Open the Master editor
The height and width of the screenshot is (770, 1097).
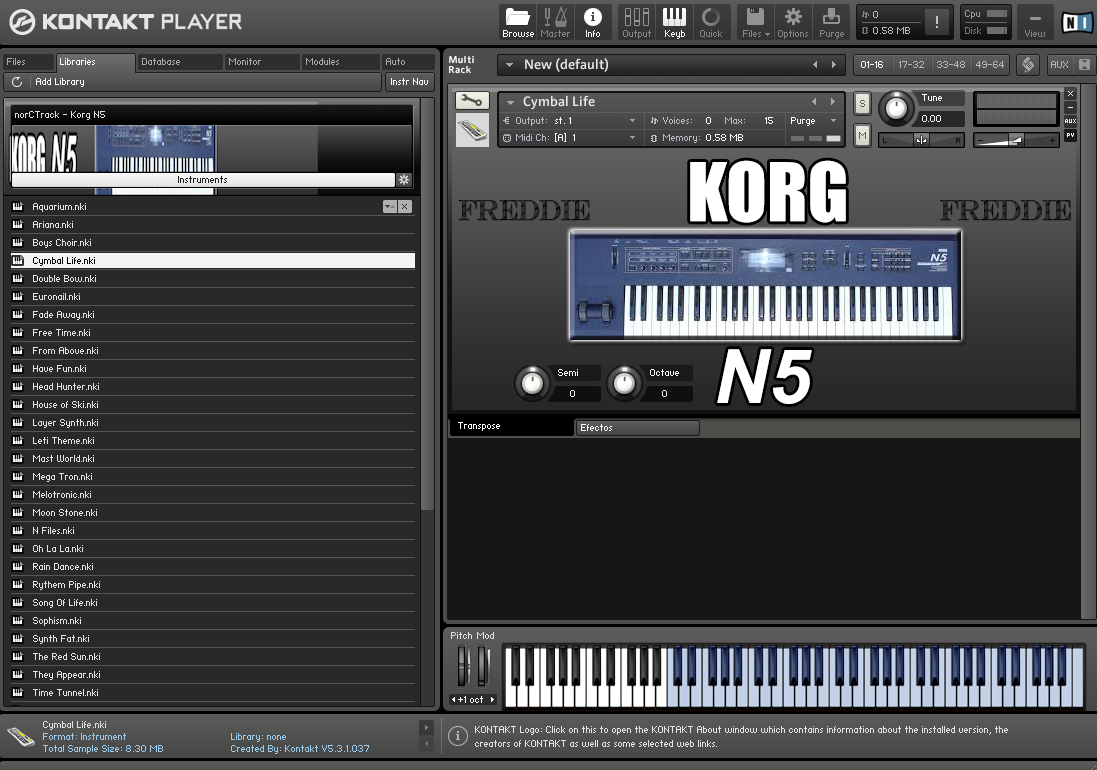555,22
